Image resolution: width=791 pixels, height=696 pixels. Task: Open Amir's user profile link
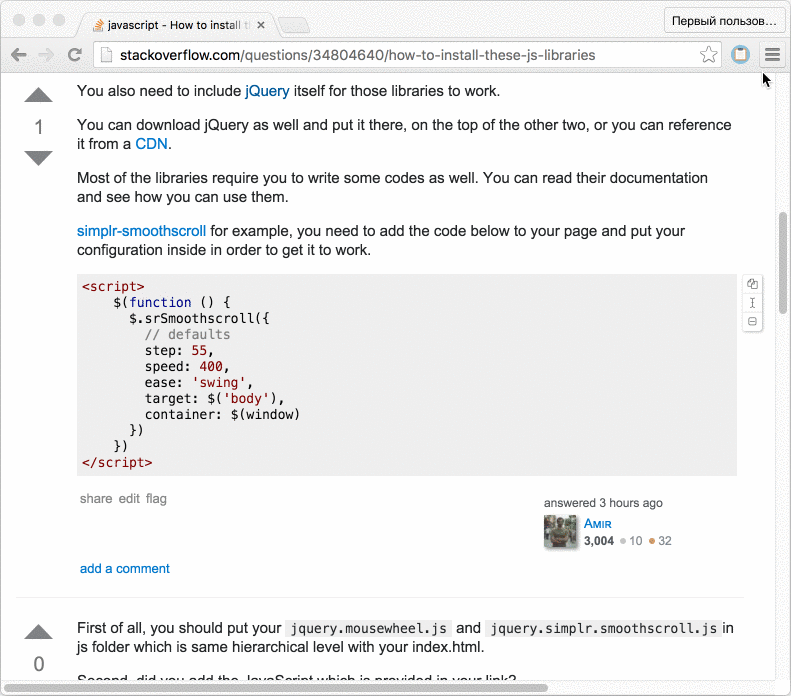point(598,524)
